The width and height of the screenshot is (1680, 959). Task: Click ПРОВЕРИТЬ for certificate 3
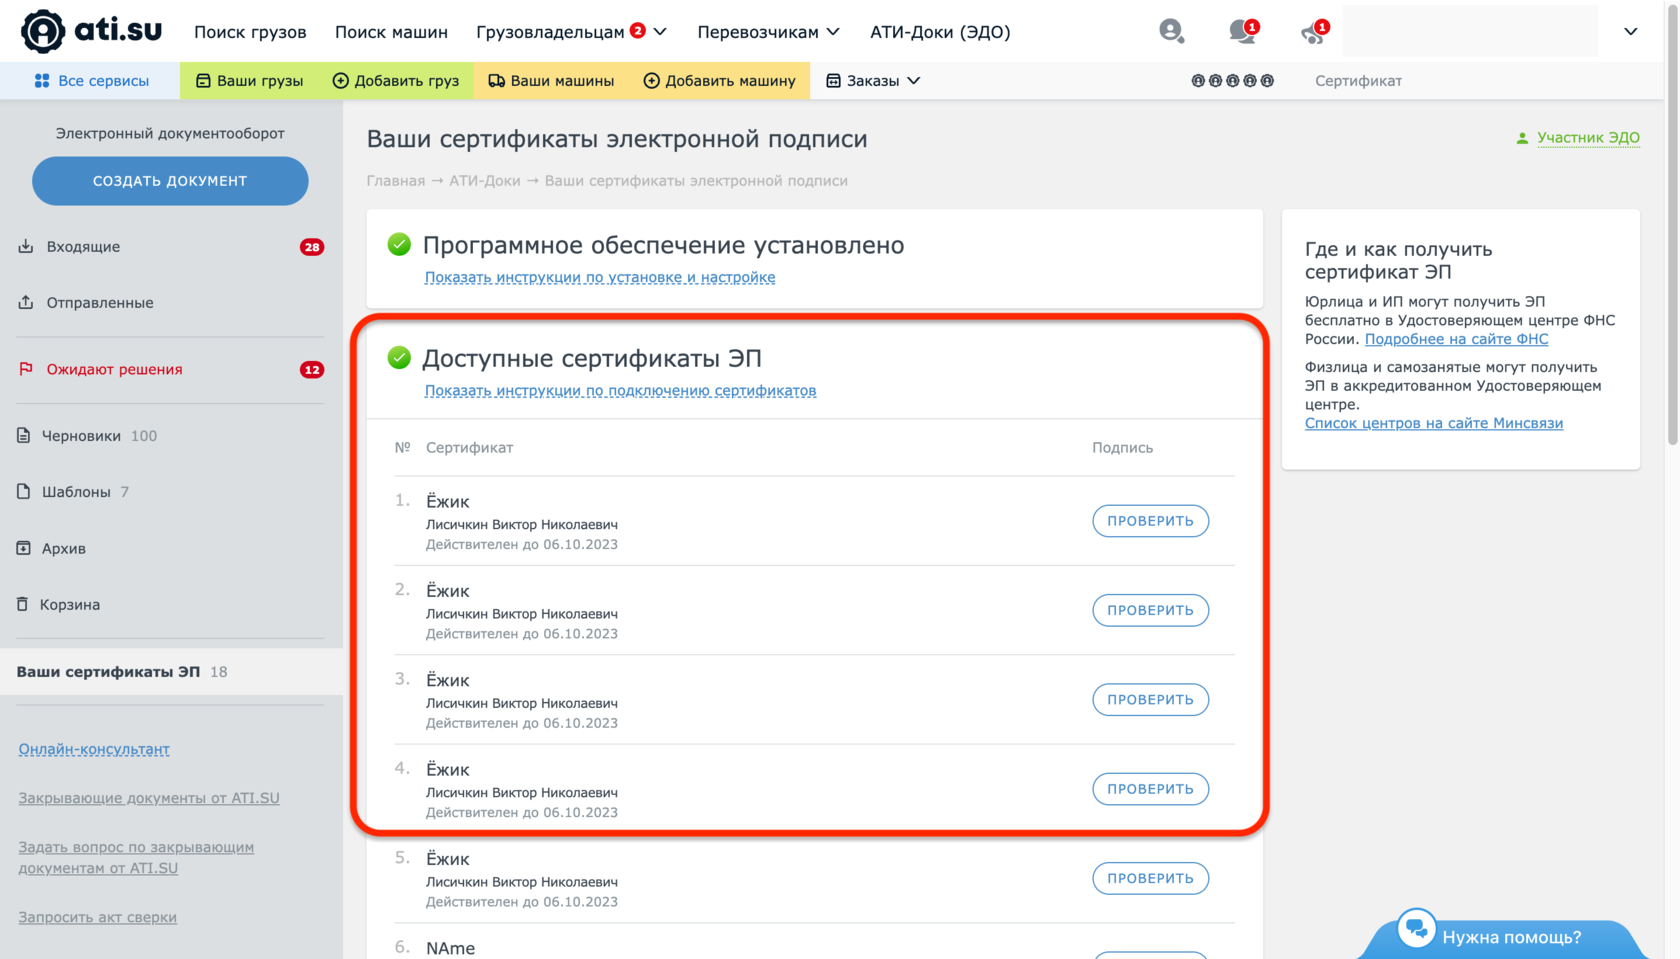pyautogui.click(x=1150, y=700)
